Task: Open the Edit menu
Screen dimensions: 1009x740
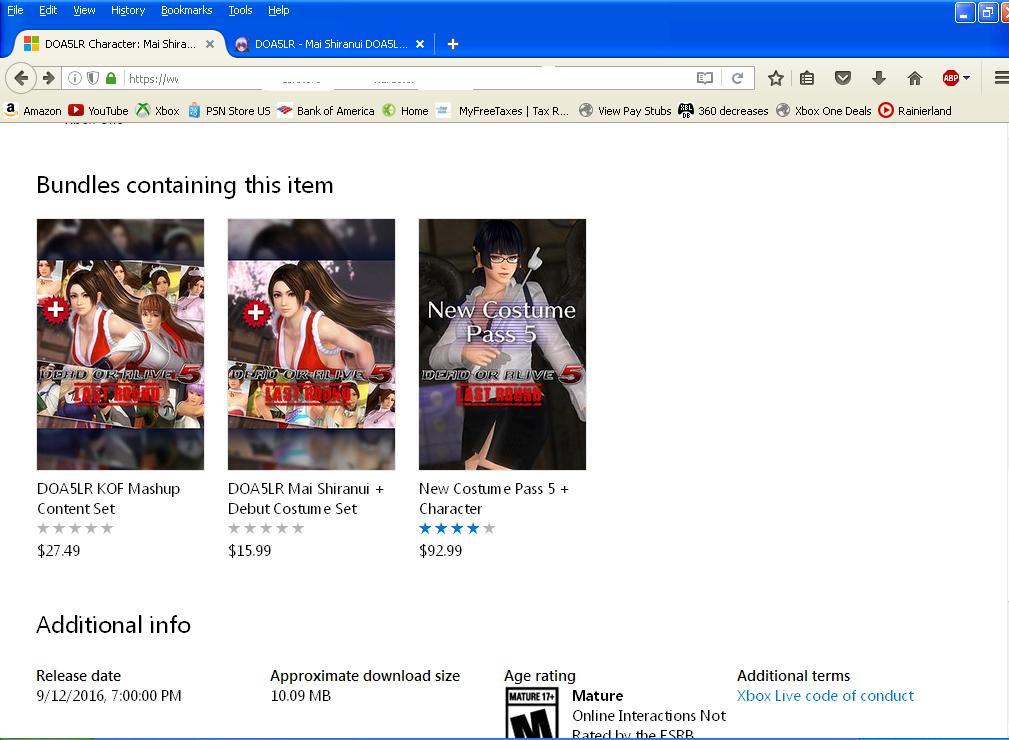Action: (48, 10)
